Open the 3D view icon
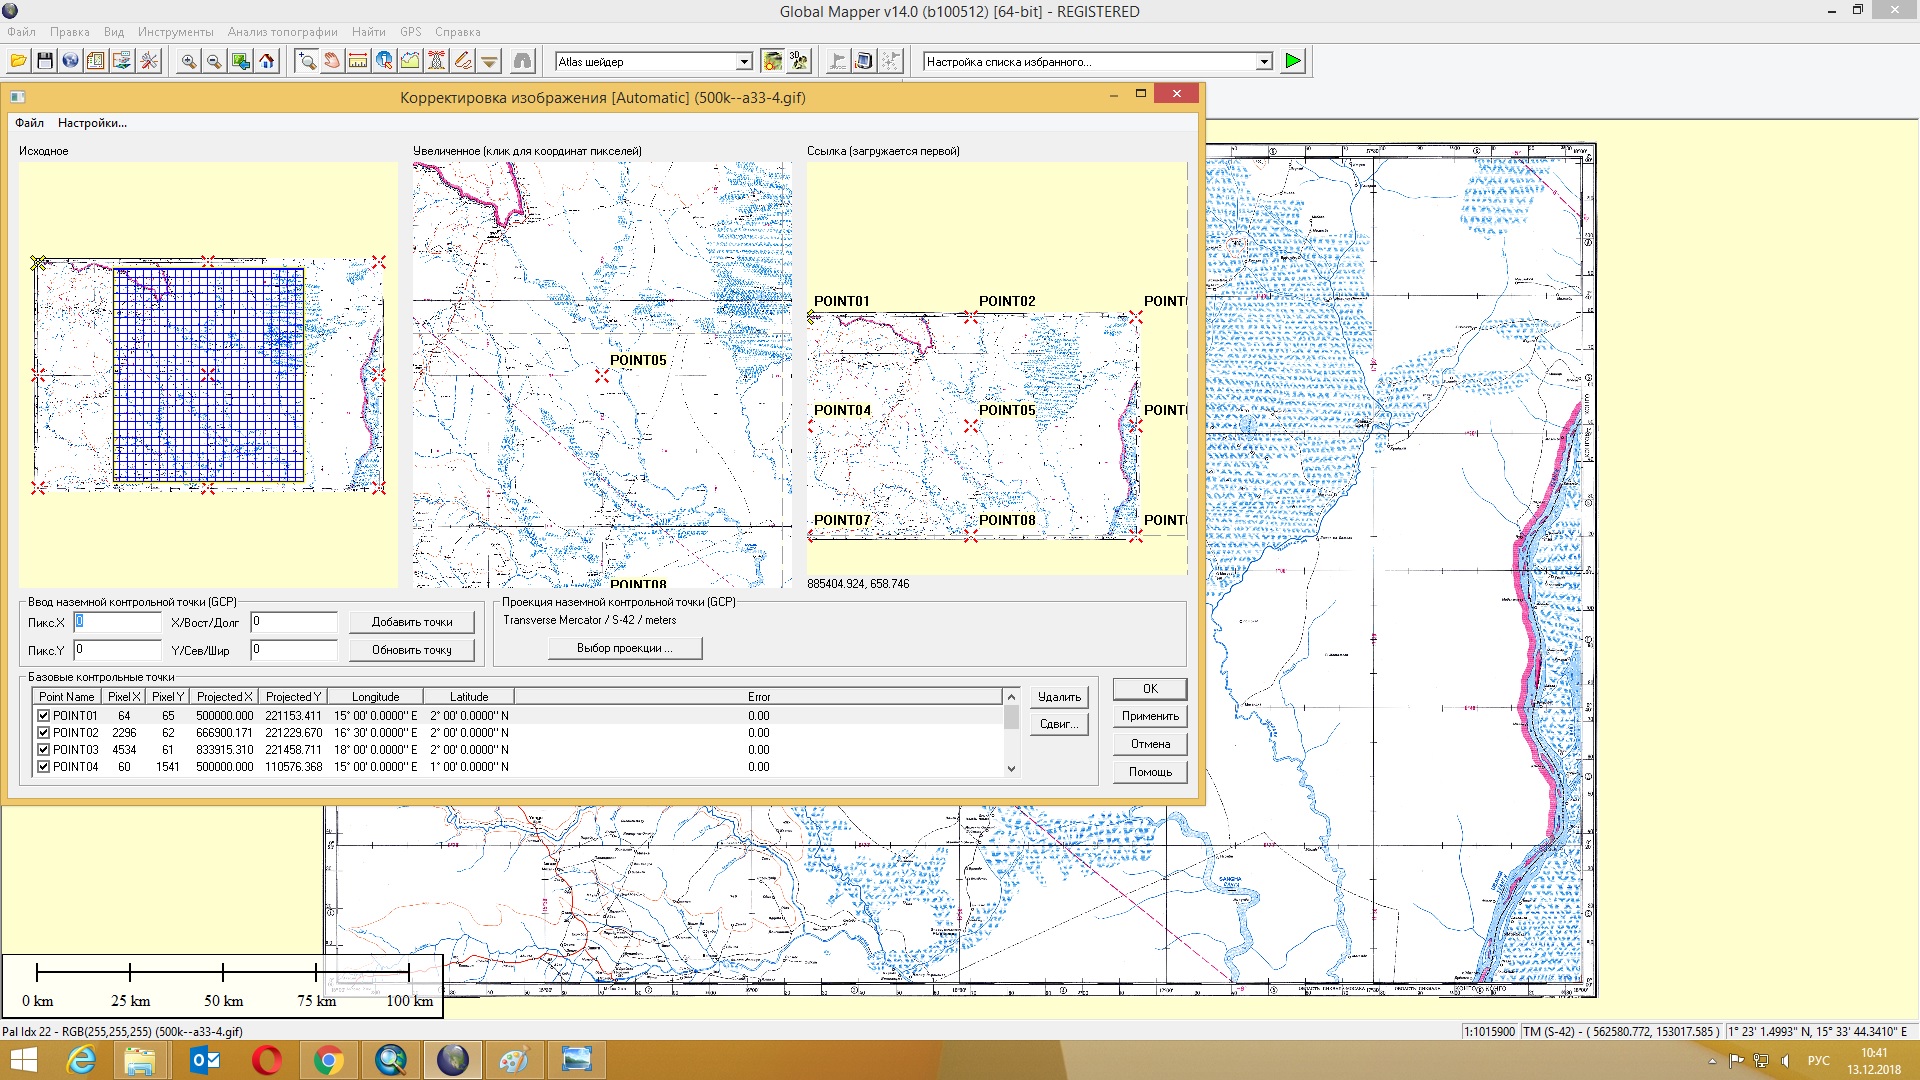This screenshot has height=1080, width=1920. click(798, 62)
